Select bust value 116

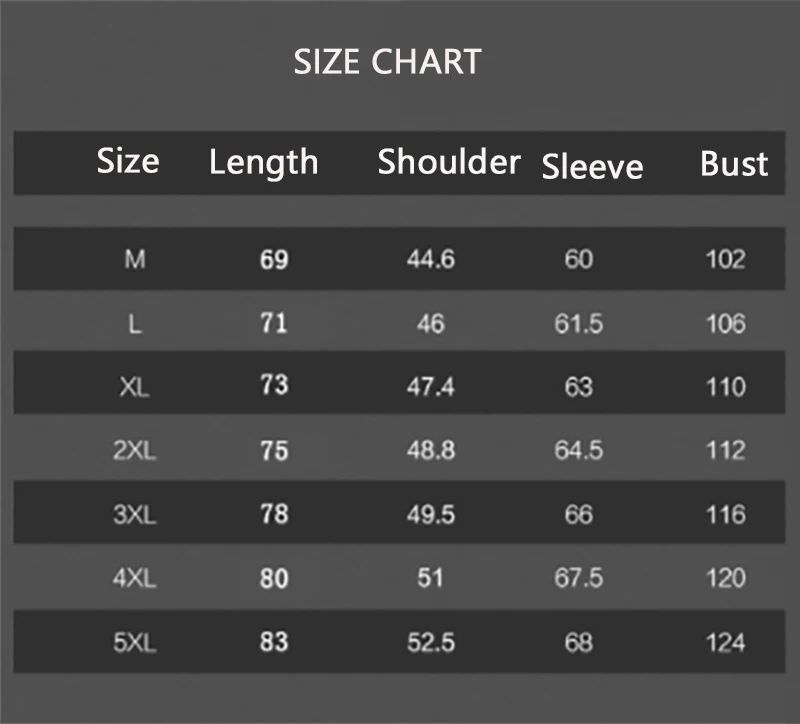coord(726,514)
